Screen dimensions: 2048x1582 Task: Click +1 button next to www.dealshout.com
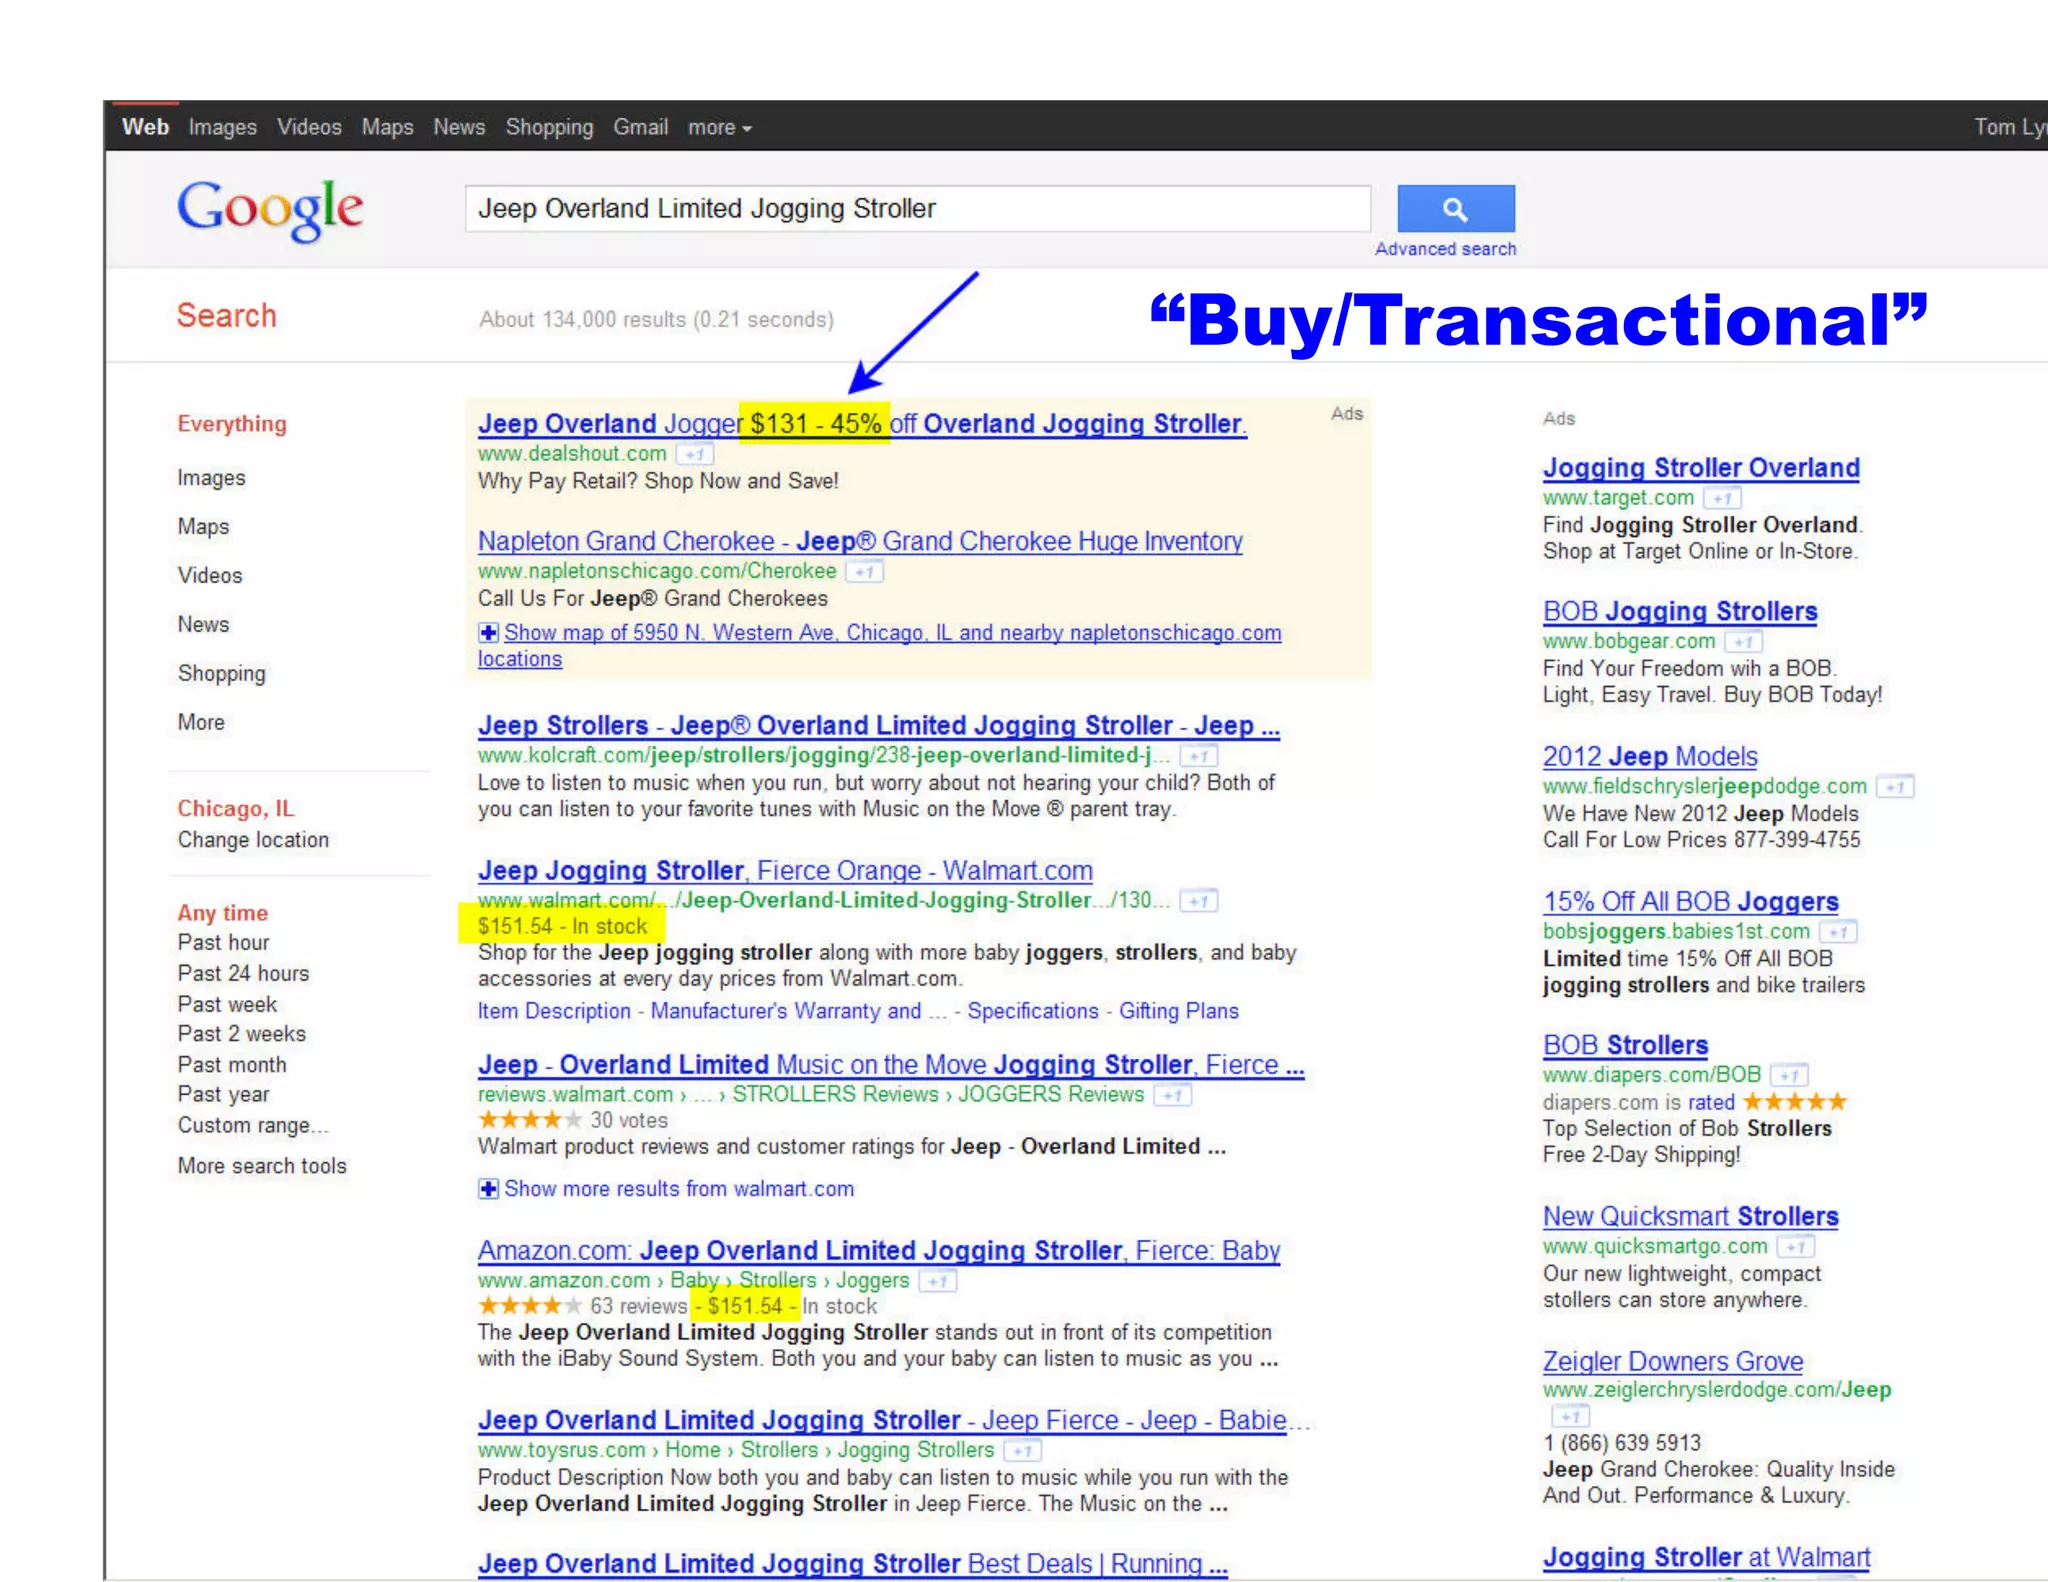[695, 455]
